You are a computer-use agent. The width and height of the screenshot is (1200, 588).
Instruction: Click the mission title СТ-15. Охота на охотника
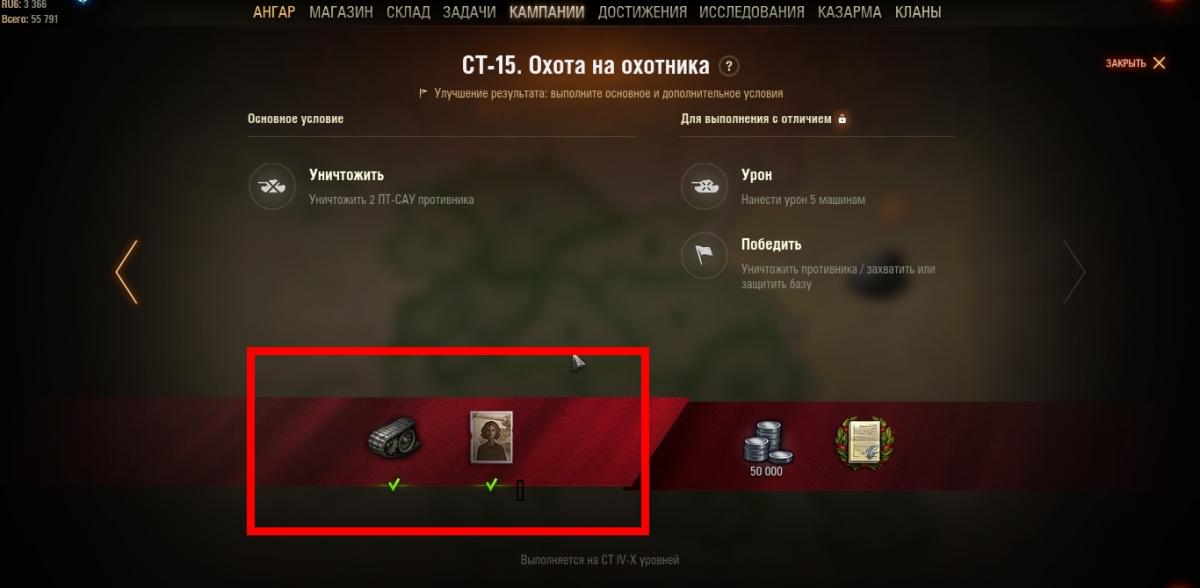585,66
